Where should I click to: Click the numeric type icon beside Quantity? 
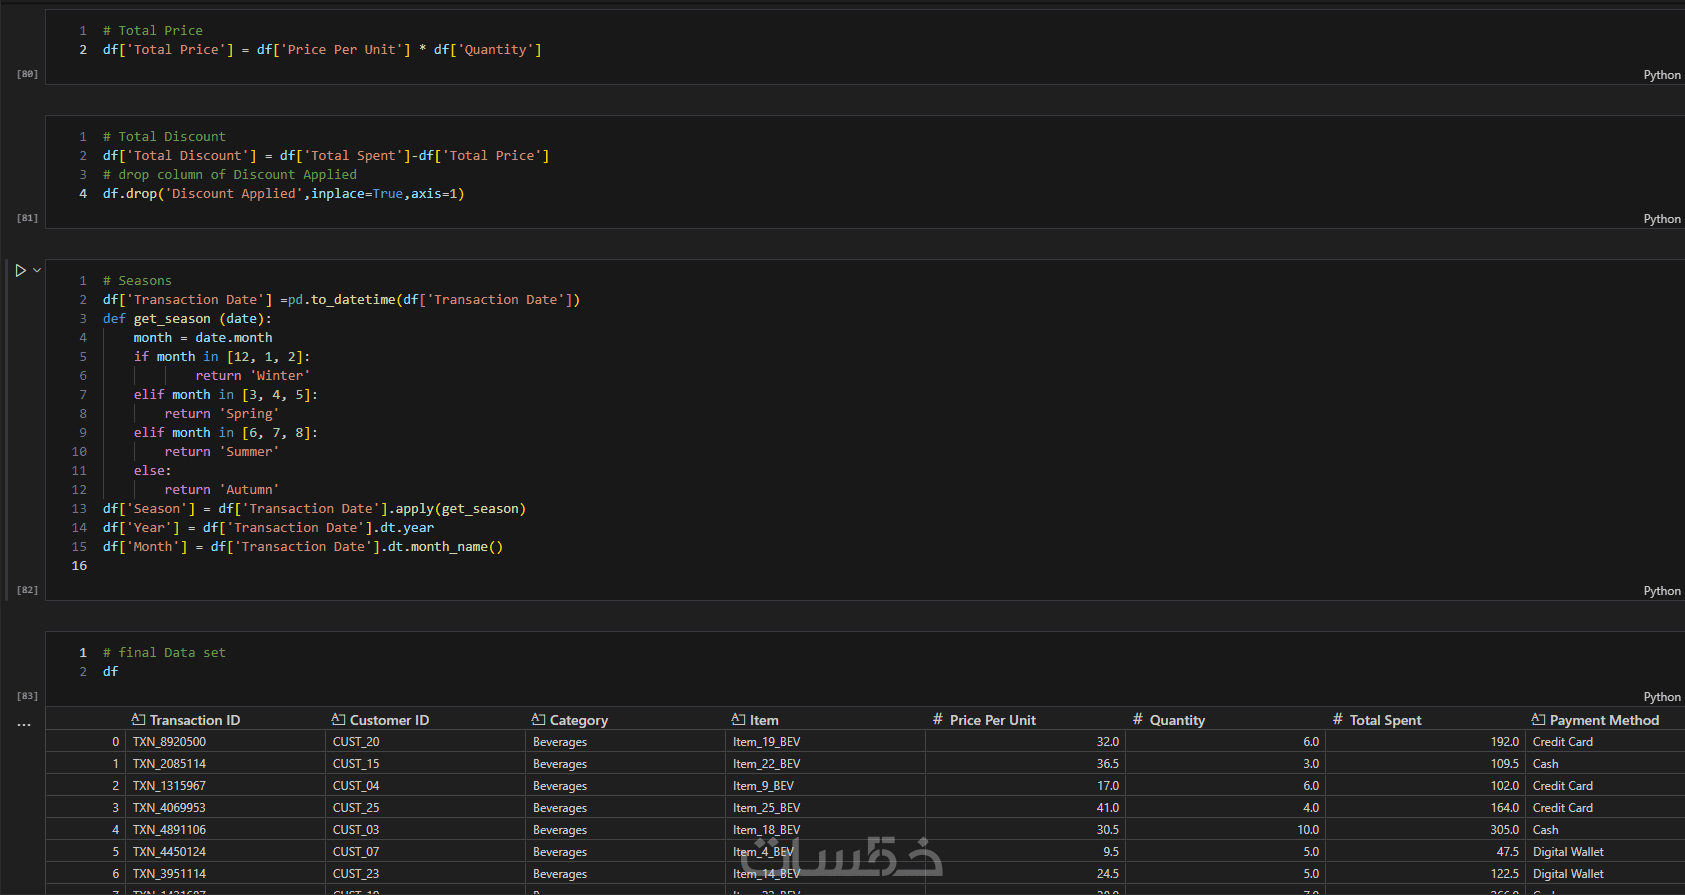click(x=1138, y=719)
